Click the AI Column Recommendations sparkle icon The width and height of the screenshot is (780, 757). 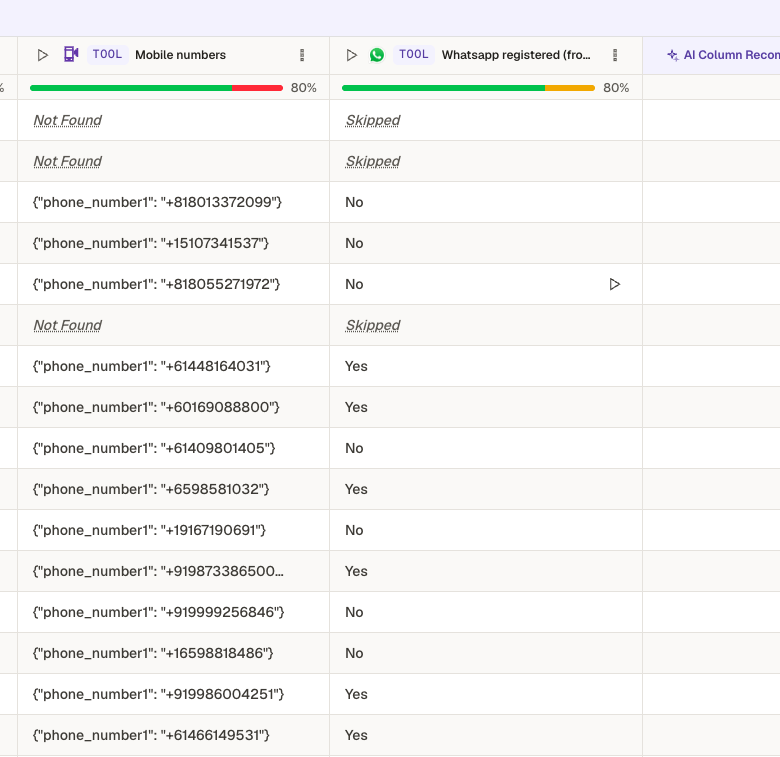pyautogui.click(x=673, y=55)
